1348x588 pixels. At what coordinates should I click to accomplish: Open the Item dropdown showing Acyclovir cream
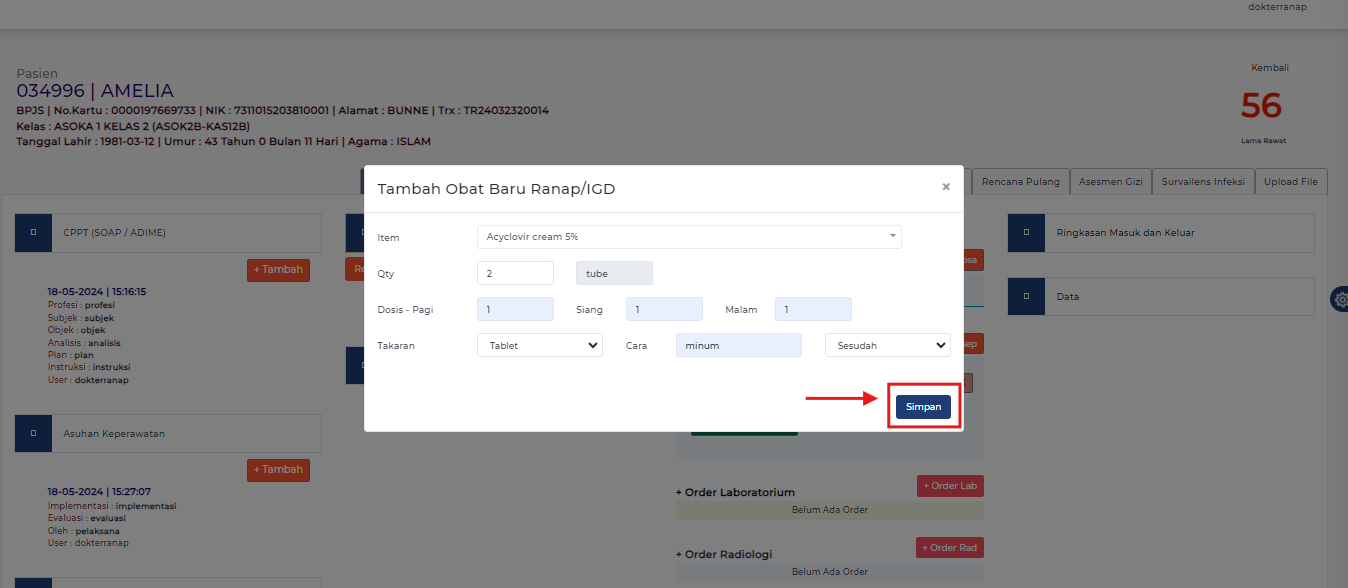(689, 237)
